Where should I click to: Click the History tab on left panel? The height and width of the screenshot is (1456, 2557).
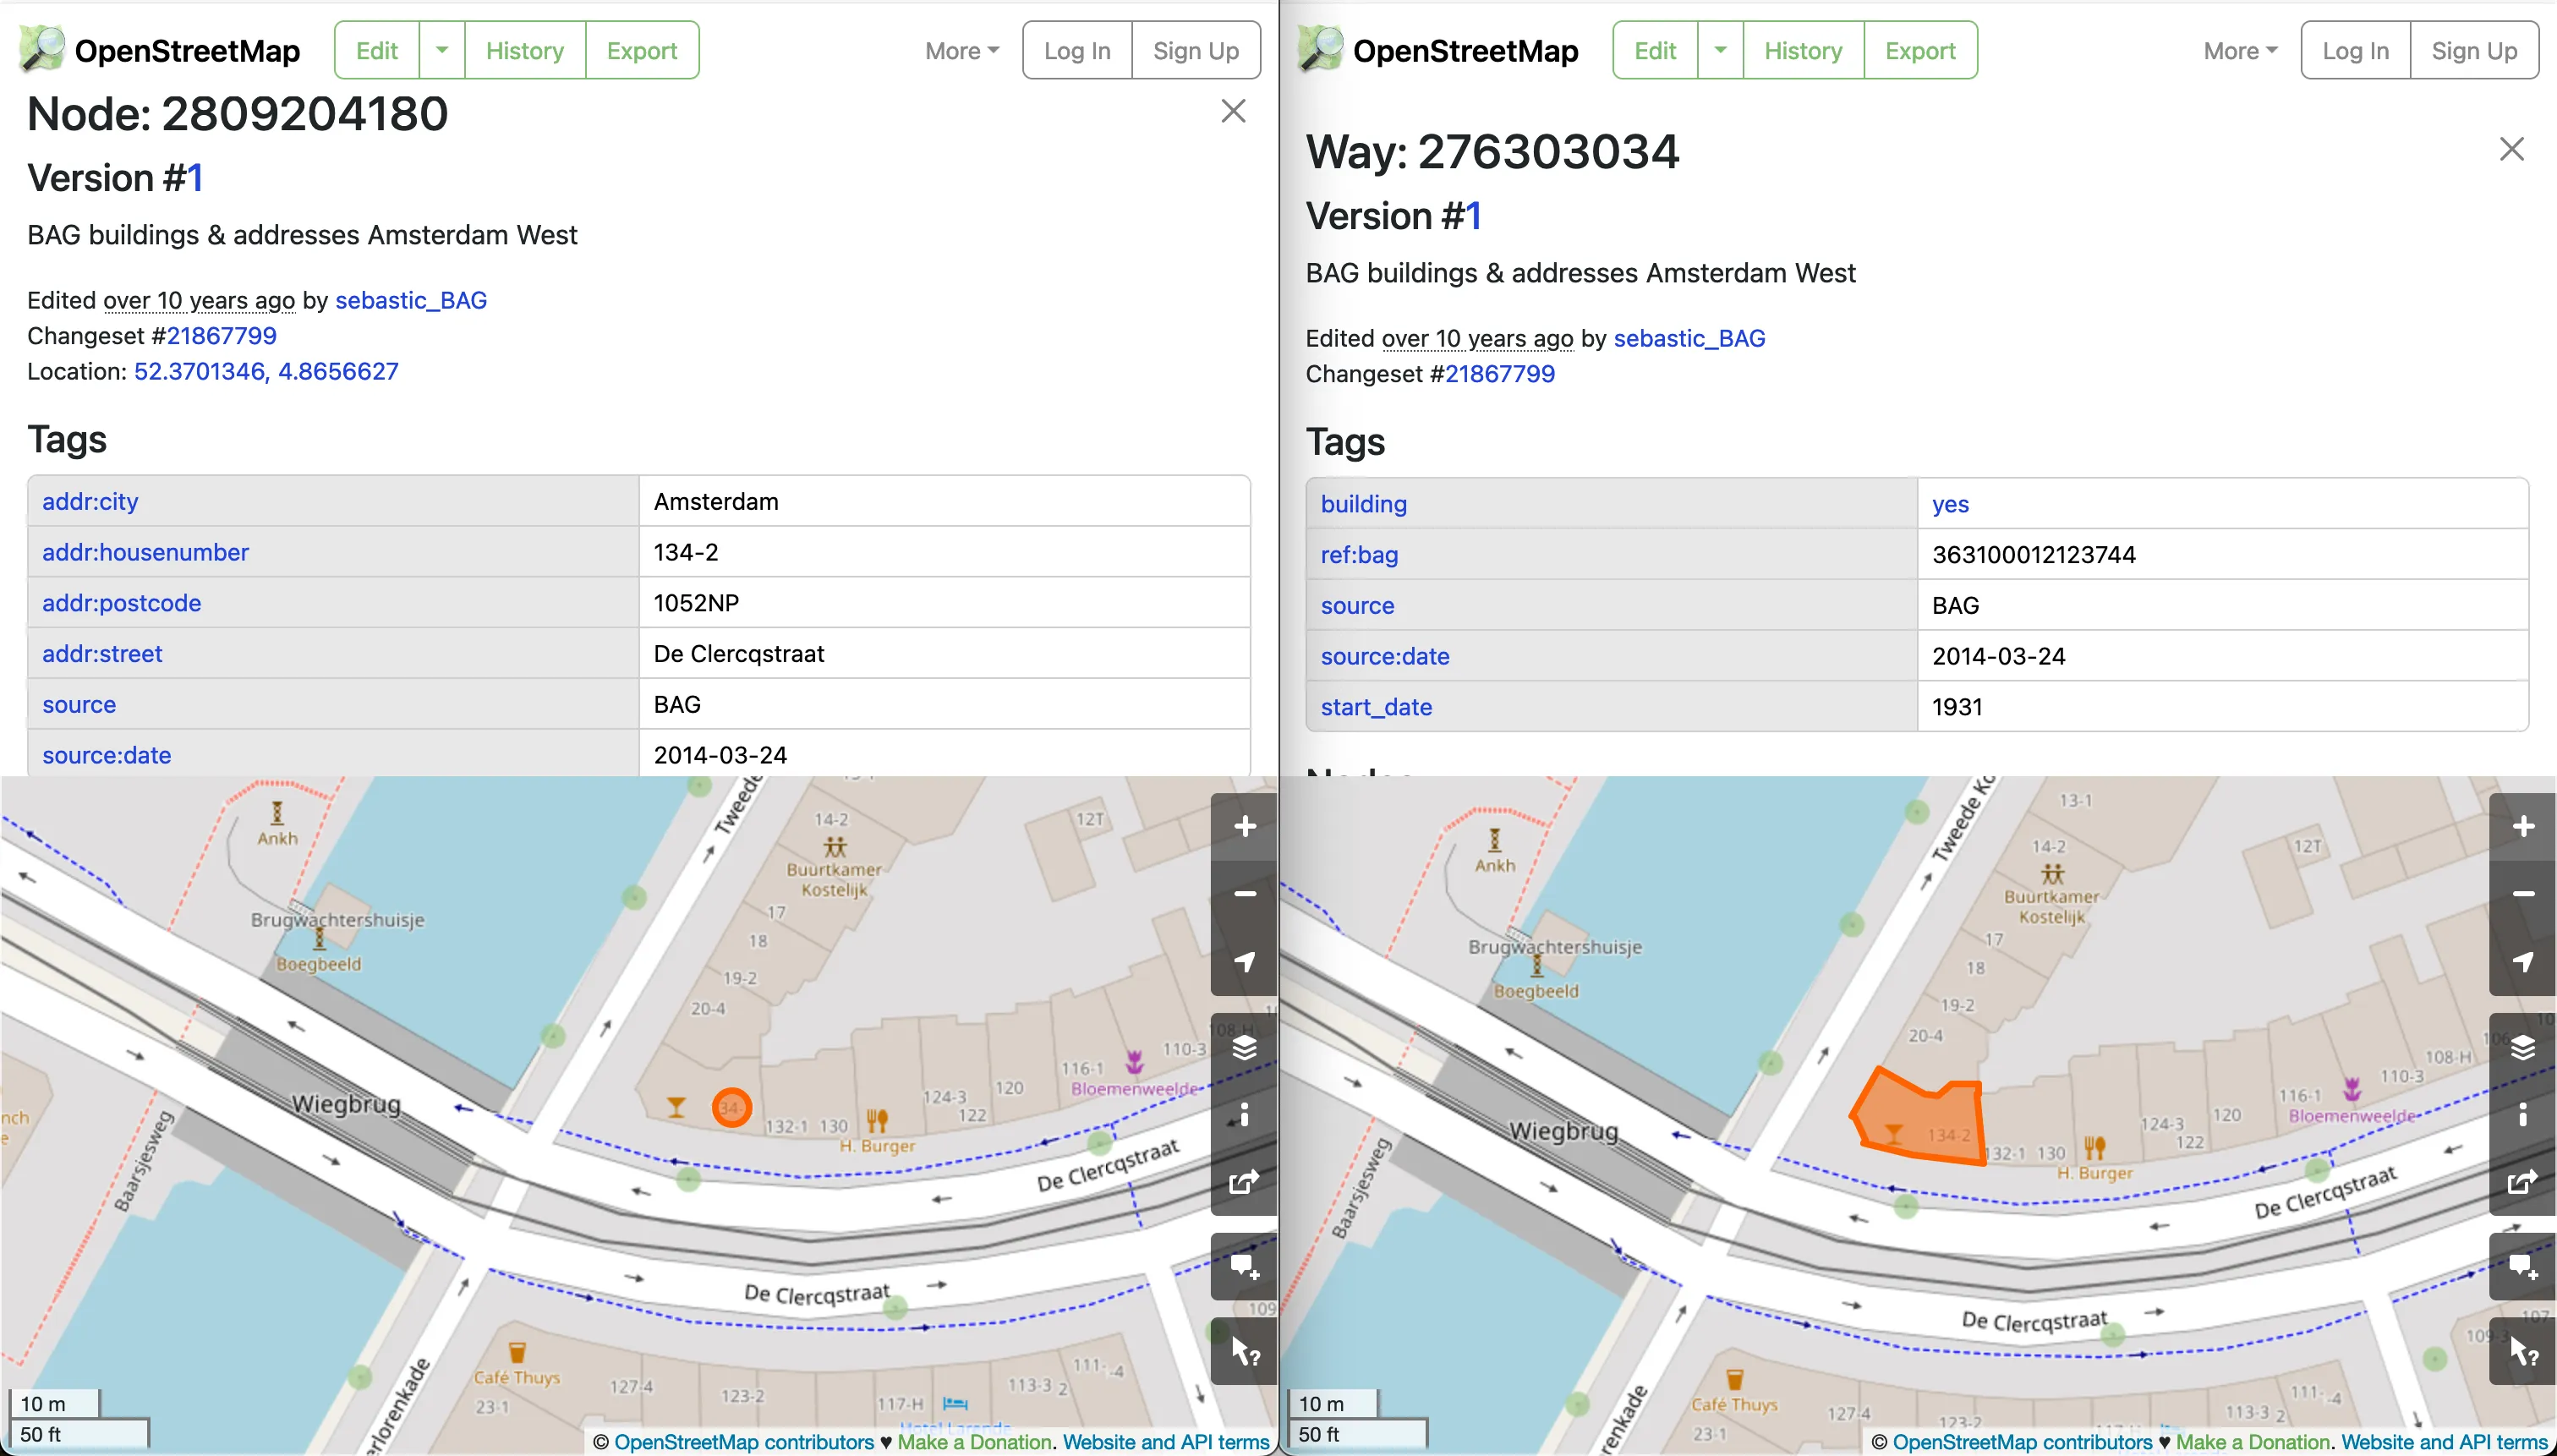tap(523, 49)
